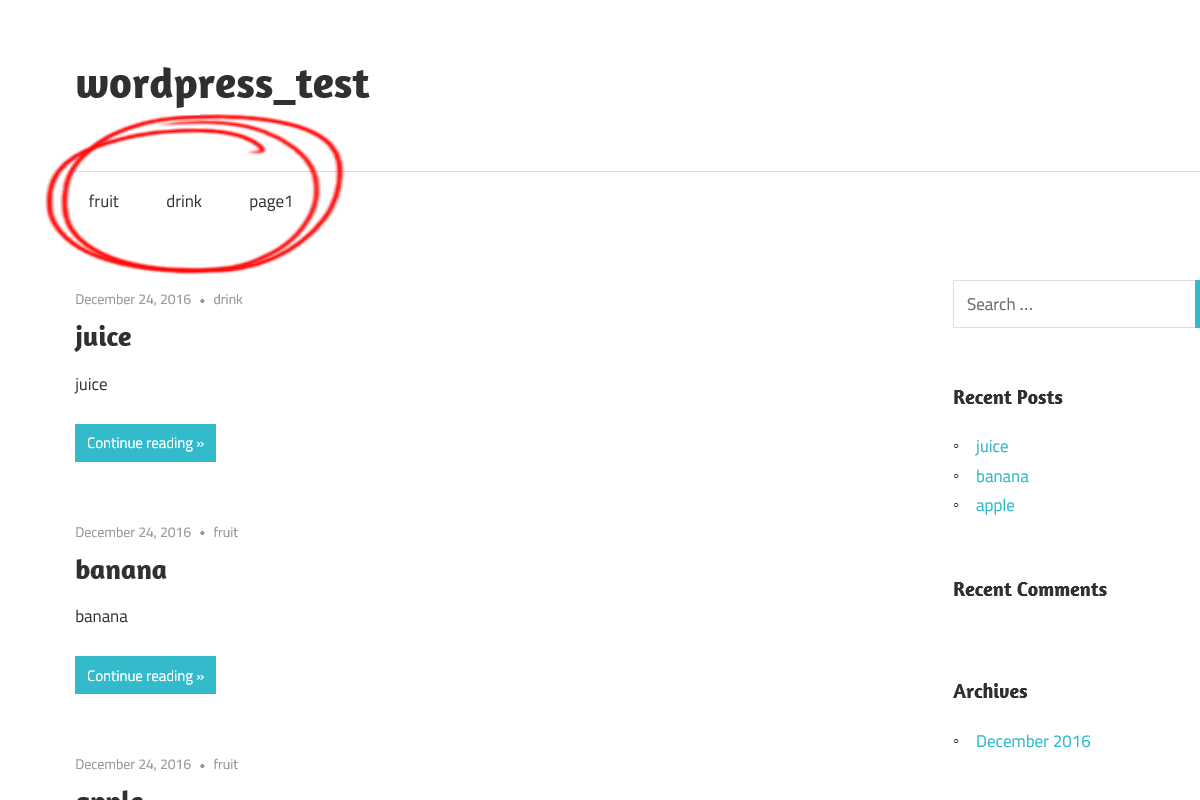Image resolution: width=1200 pixels, height=800 pixels.
Task: Open the juice post title
Action: tap(103, 336)
